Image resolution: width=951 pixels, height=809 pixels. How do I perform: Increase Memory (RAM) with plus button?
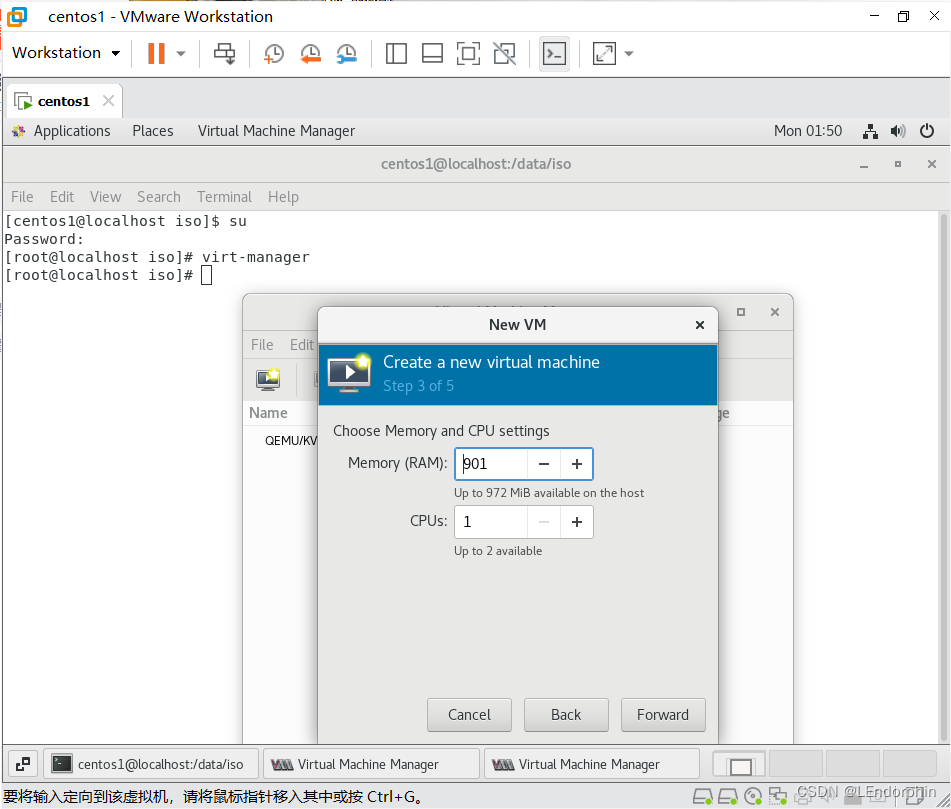tap(577, 464)
